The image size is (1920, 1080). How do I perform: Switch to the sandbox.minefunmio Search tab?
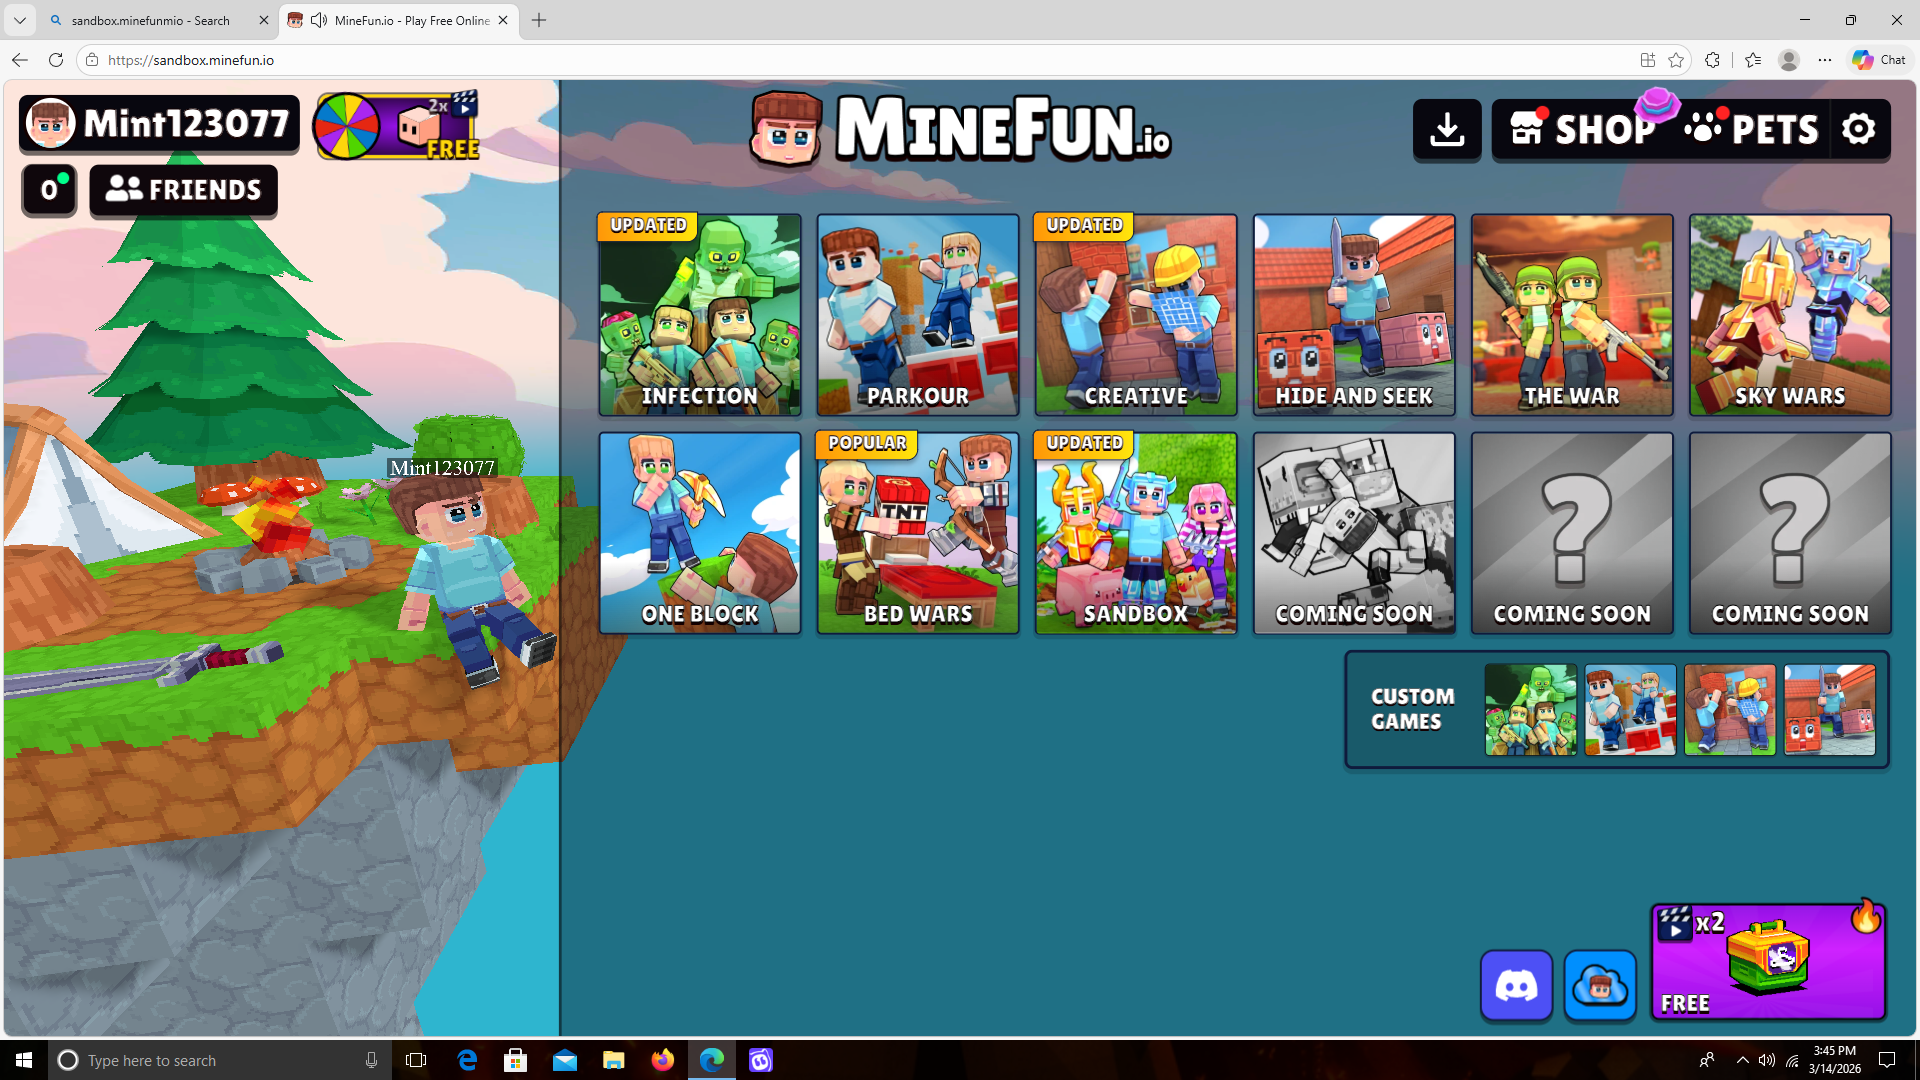150,20
